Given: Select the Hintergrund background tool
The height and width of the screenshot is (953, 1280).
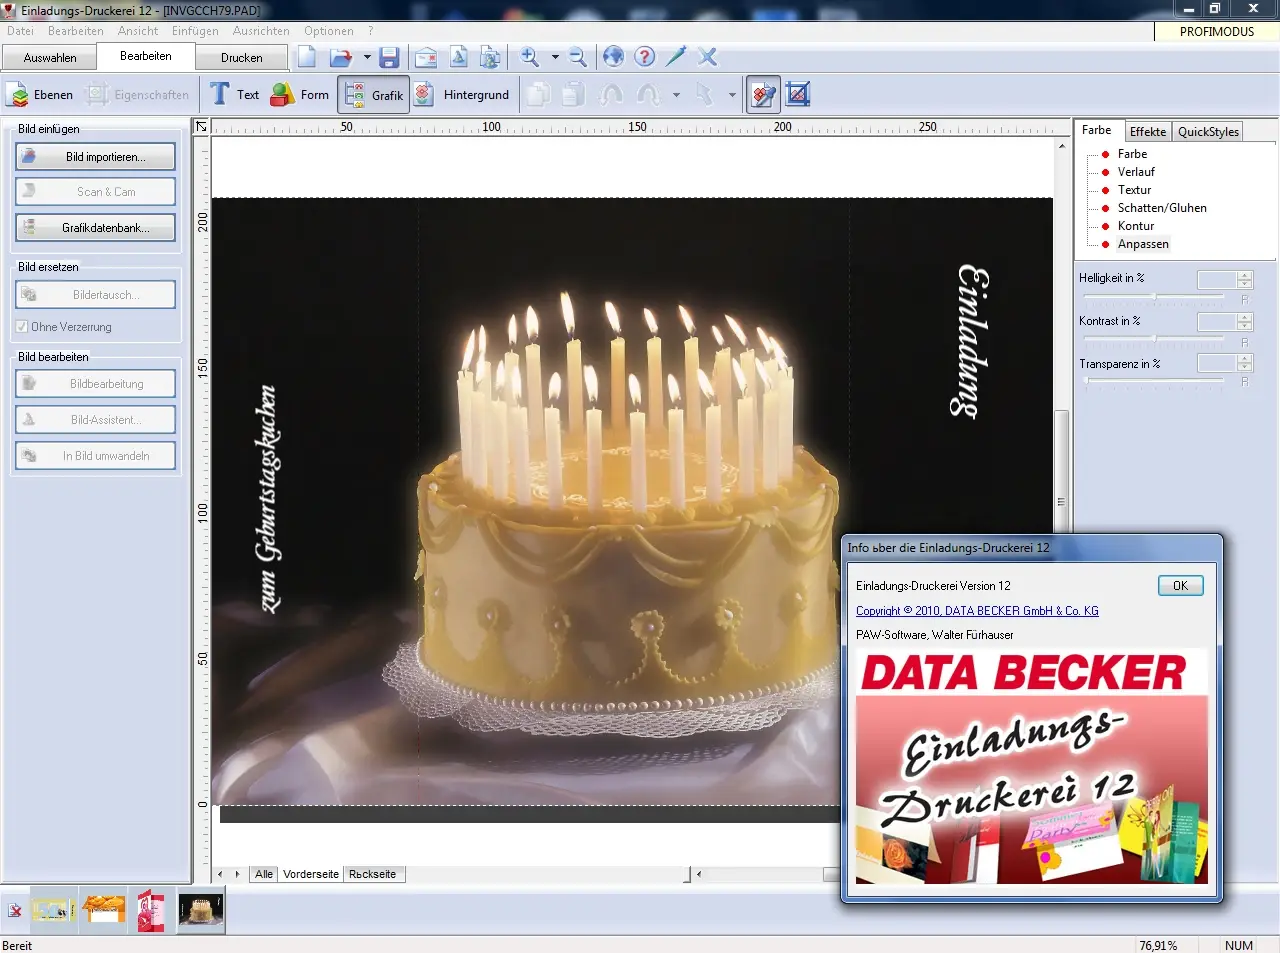Looking at the screenshot, I should click(x=462, y=95).
